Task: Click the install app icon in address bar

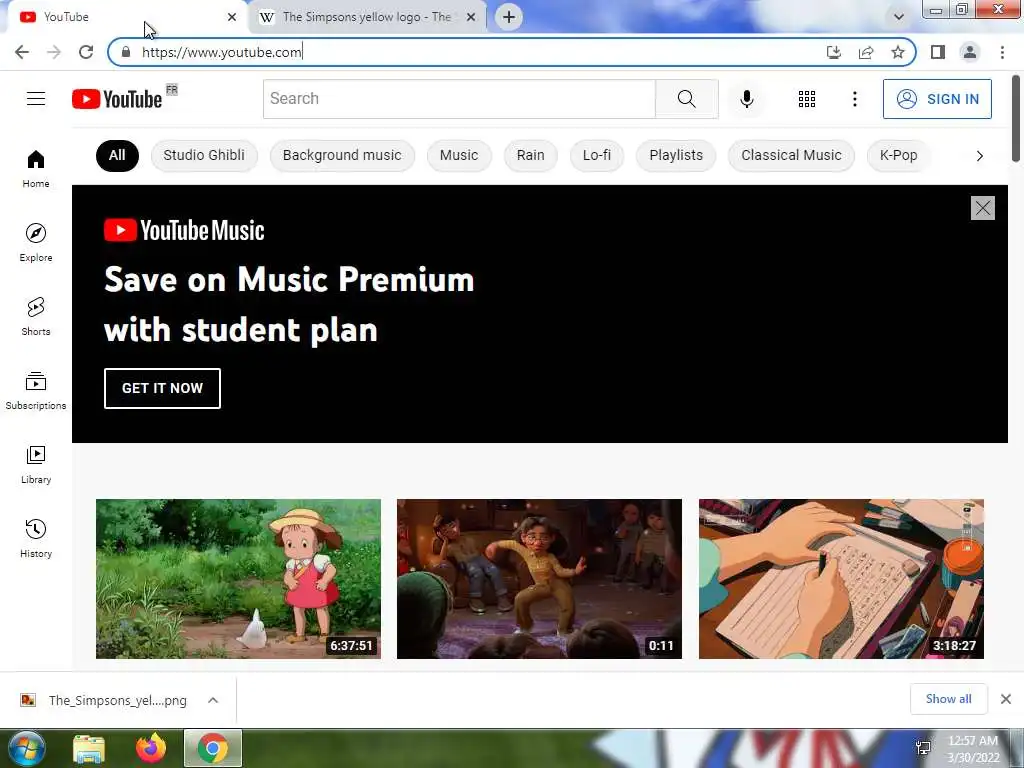Action: [x=833, y=52]
